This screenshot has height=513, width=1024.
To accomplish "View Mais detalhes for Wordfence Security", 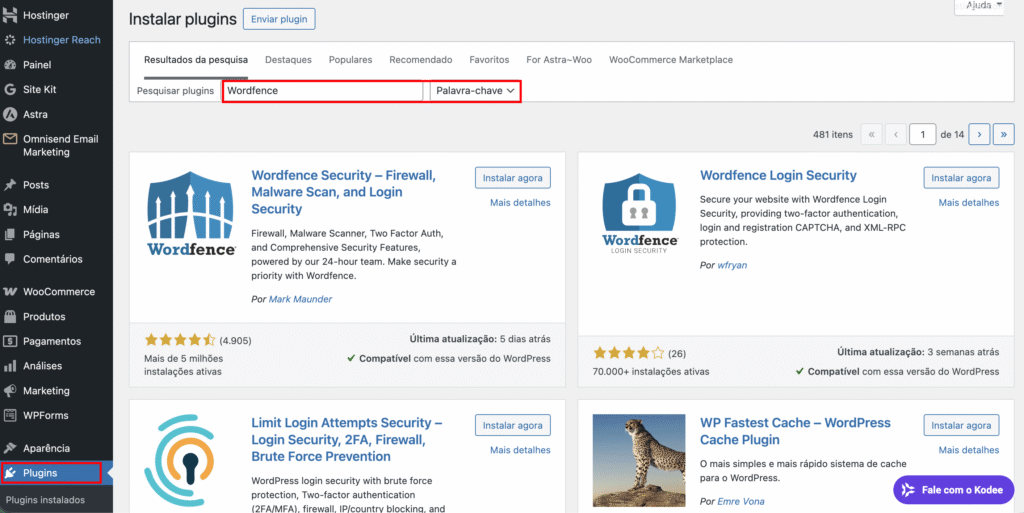I will point(520,202).
